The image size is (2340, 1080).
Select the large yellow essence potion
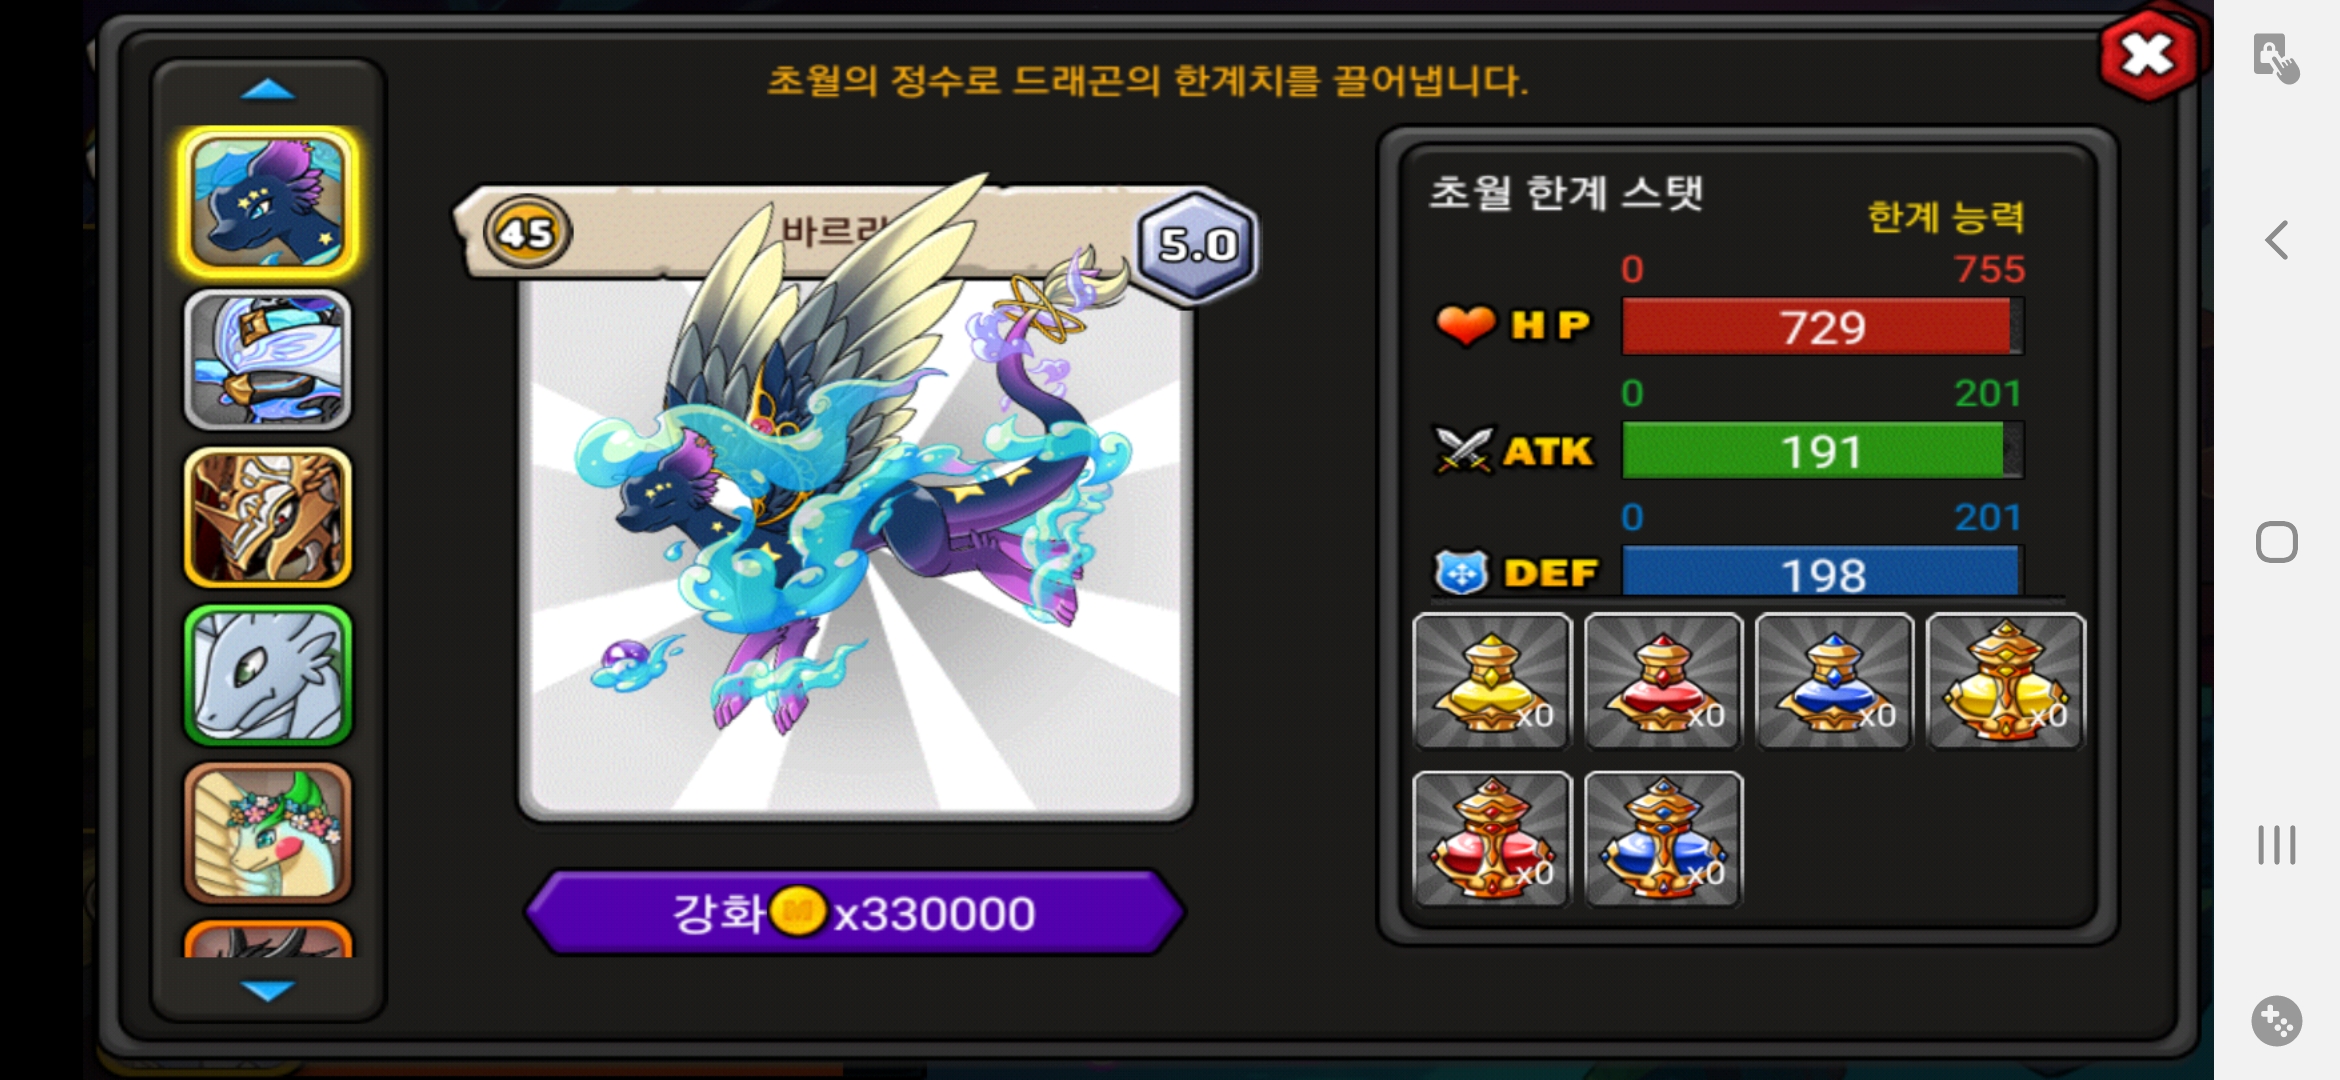click(x=2006, y=681)
